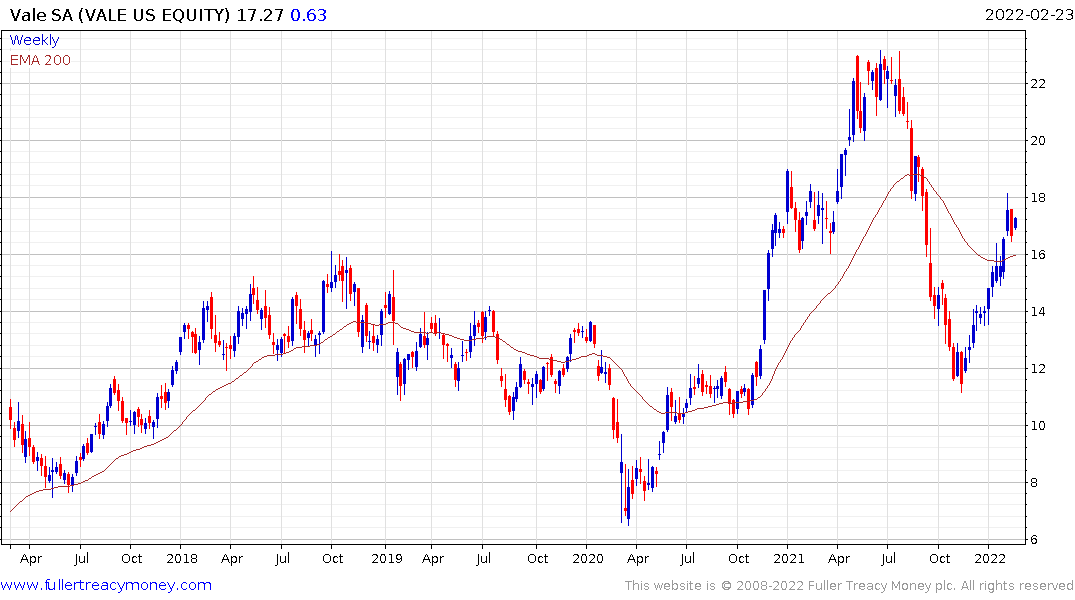
Task: Click the 2018 time axis label
Action: tap(182, 559)
